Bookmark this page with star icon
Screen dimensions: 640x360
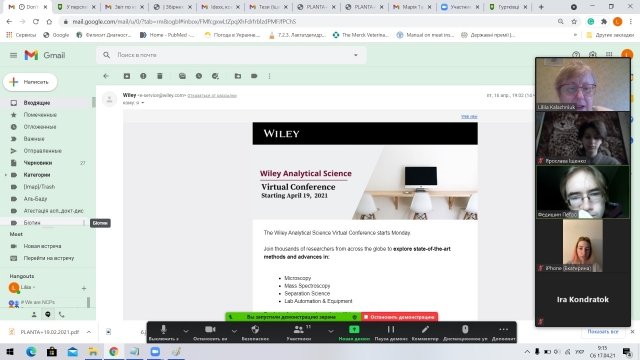(574, 21)
